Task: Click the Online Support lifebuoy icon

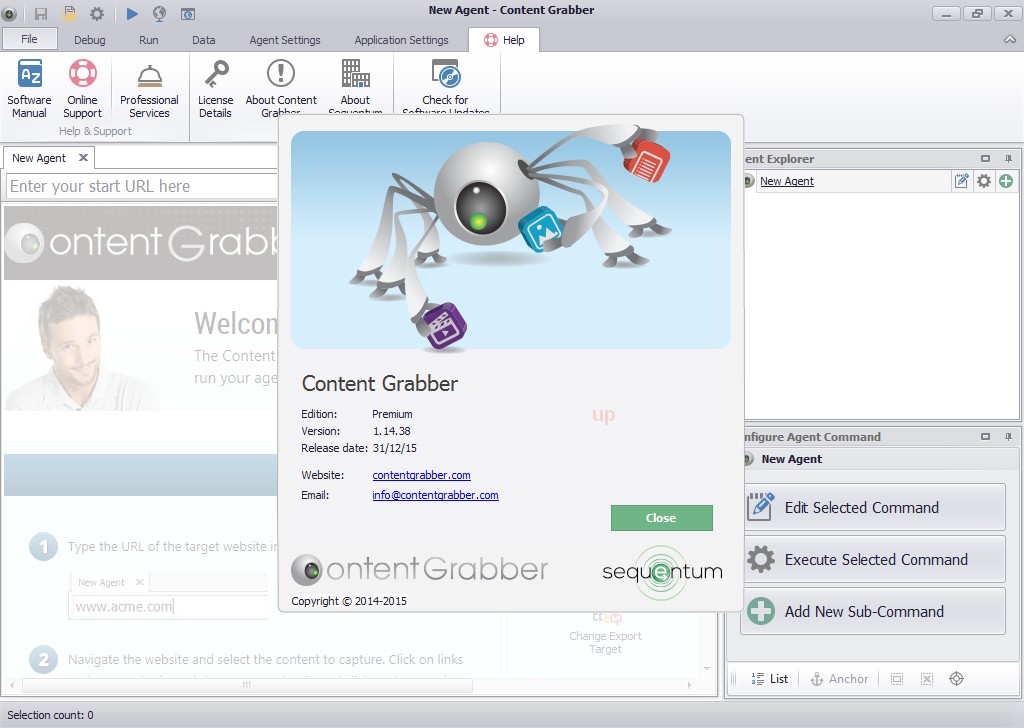Action: tap(82, 75)
